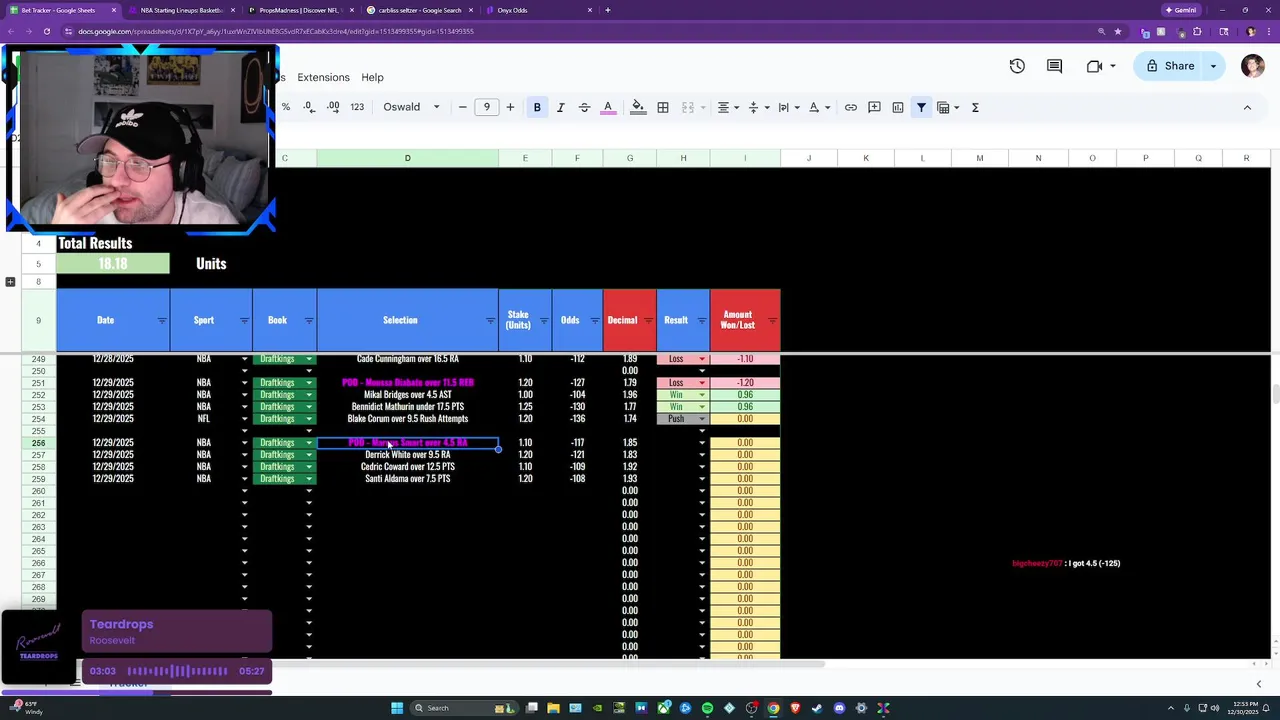Open the Help menu
1280x720 pixels.
(372, 77)
